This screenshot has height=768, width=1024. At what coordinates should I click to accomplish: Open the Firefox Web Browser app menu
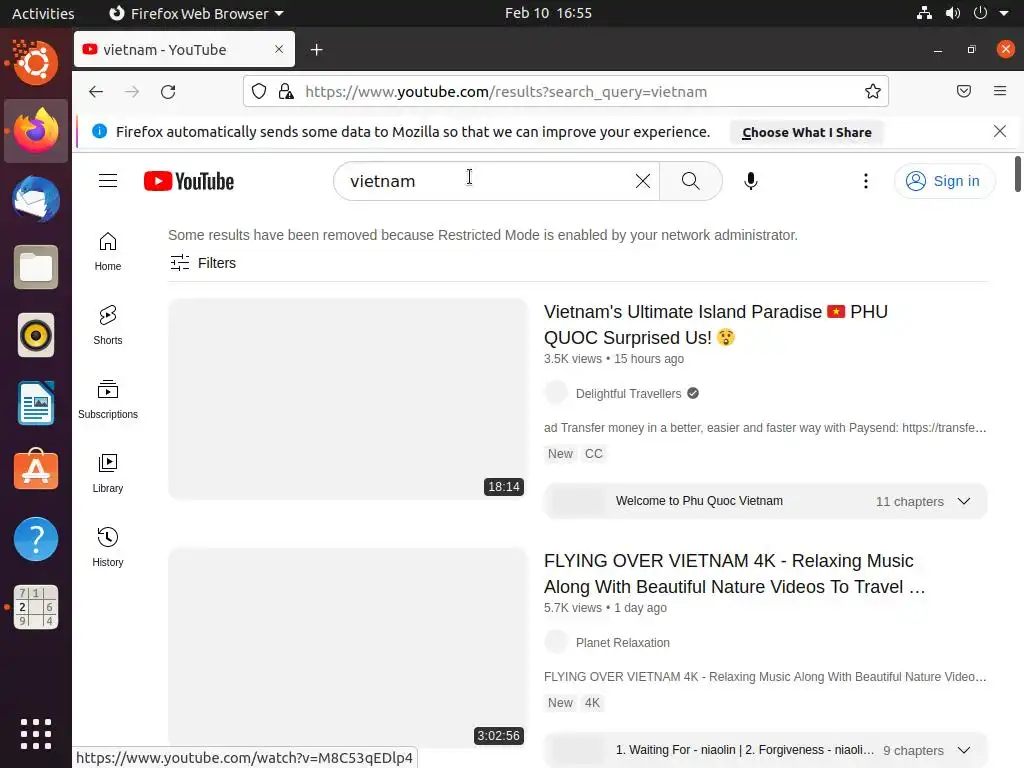pos(196,13)
